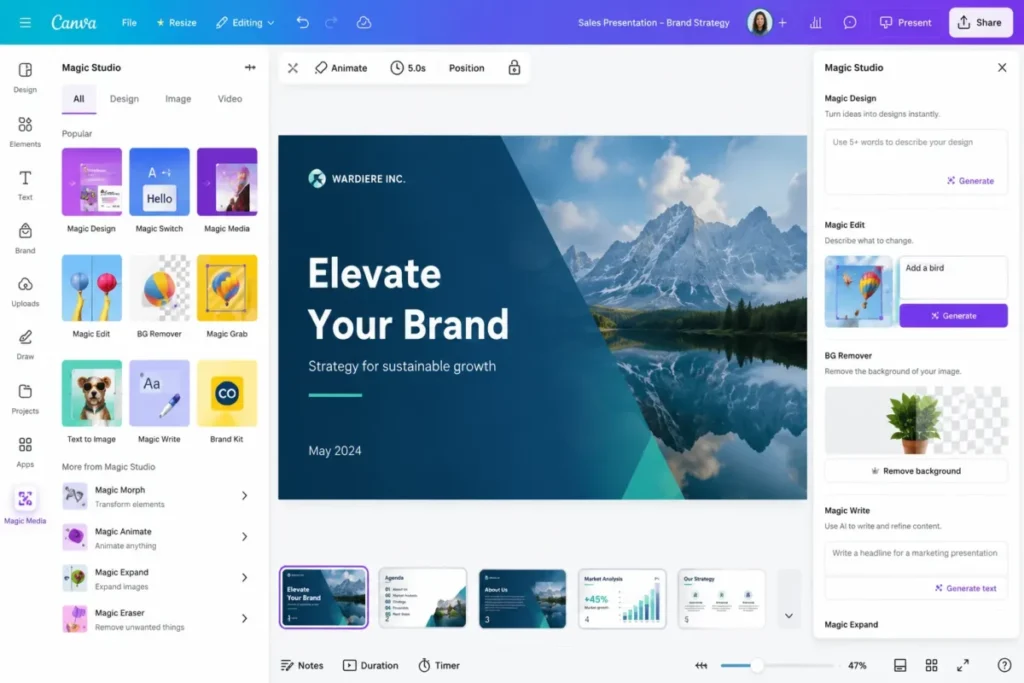The image size is (1024, 683).
Task: Select Magic Media in the sidebar
Action: tap(25, 507)
